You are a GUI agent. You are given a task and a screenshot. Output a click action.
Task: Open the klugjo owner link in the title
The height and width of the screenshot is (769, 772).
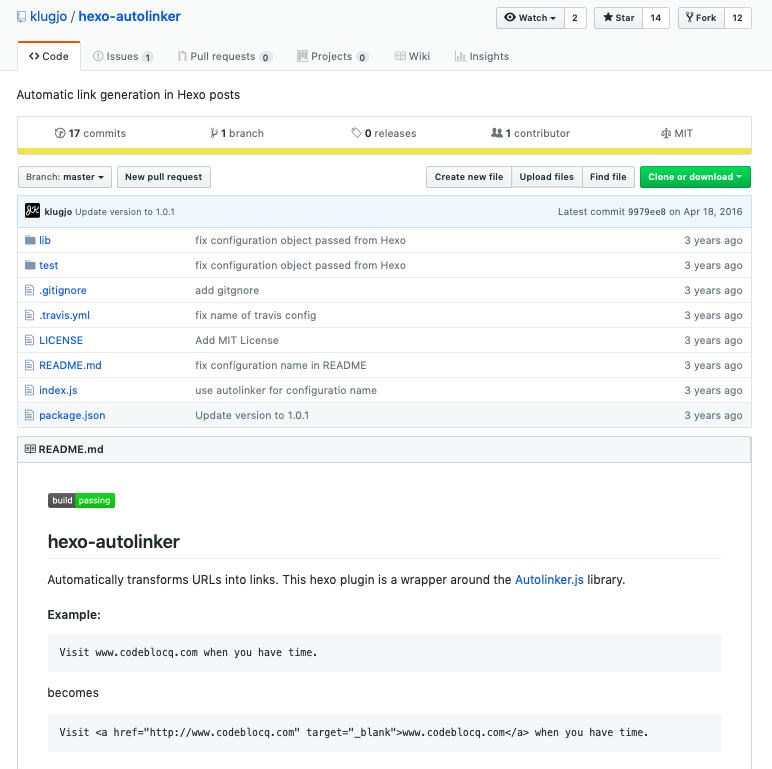48,16
